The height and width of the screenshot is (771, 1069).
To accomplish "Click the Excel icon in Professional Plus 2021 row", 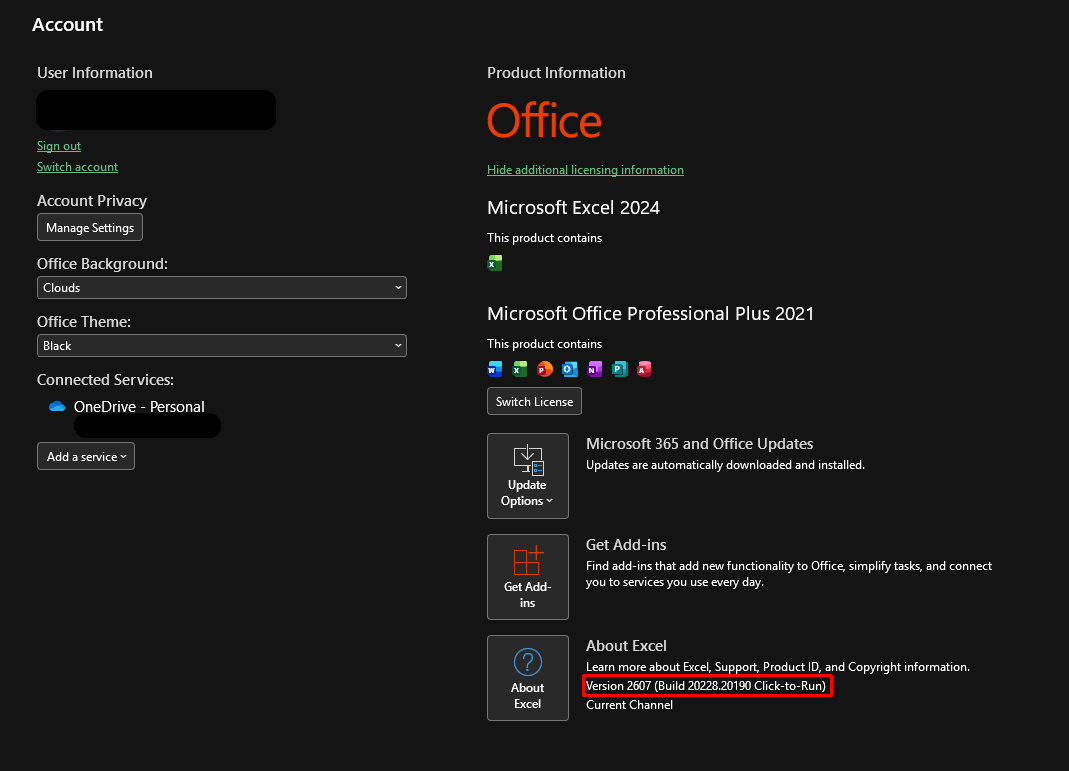I will (520, 369).
